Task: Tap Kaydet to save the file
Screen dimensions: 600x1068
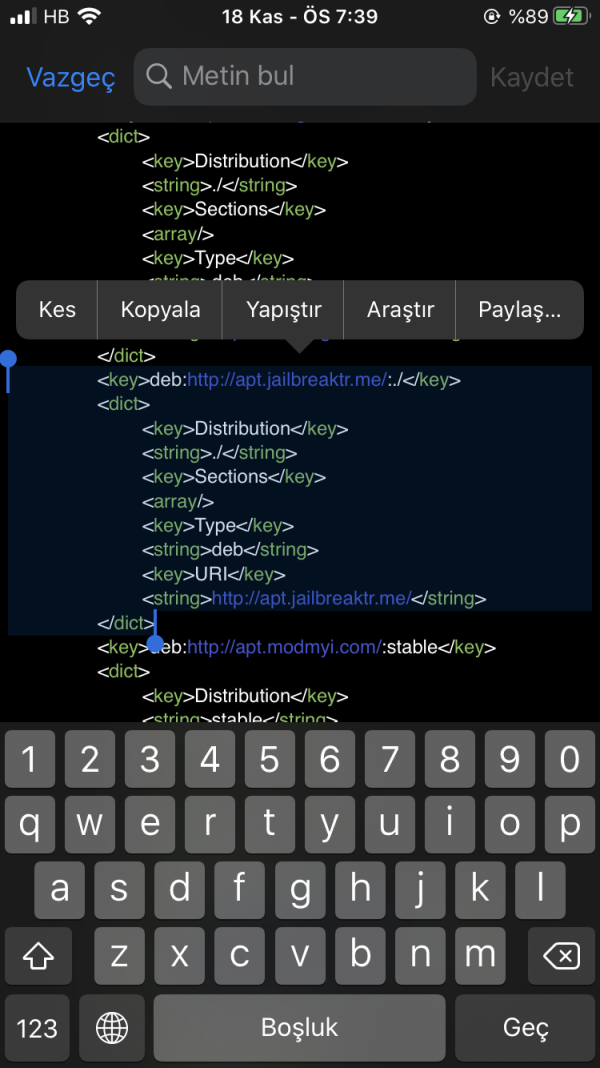Action: tap(532, 77)
